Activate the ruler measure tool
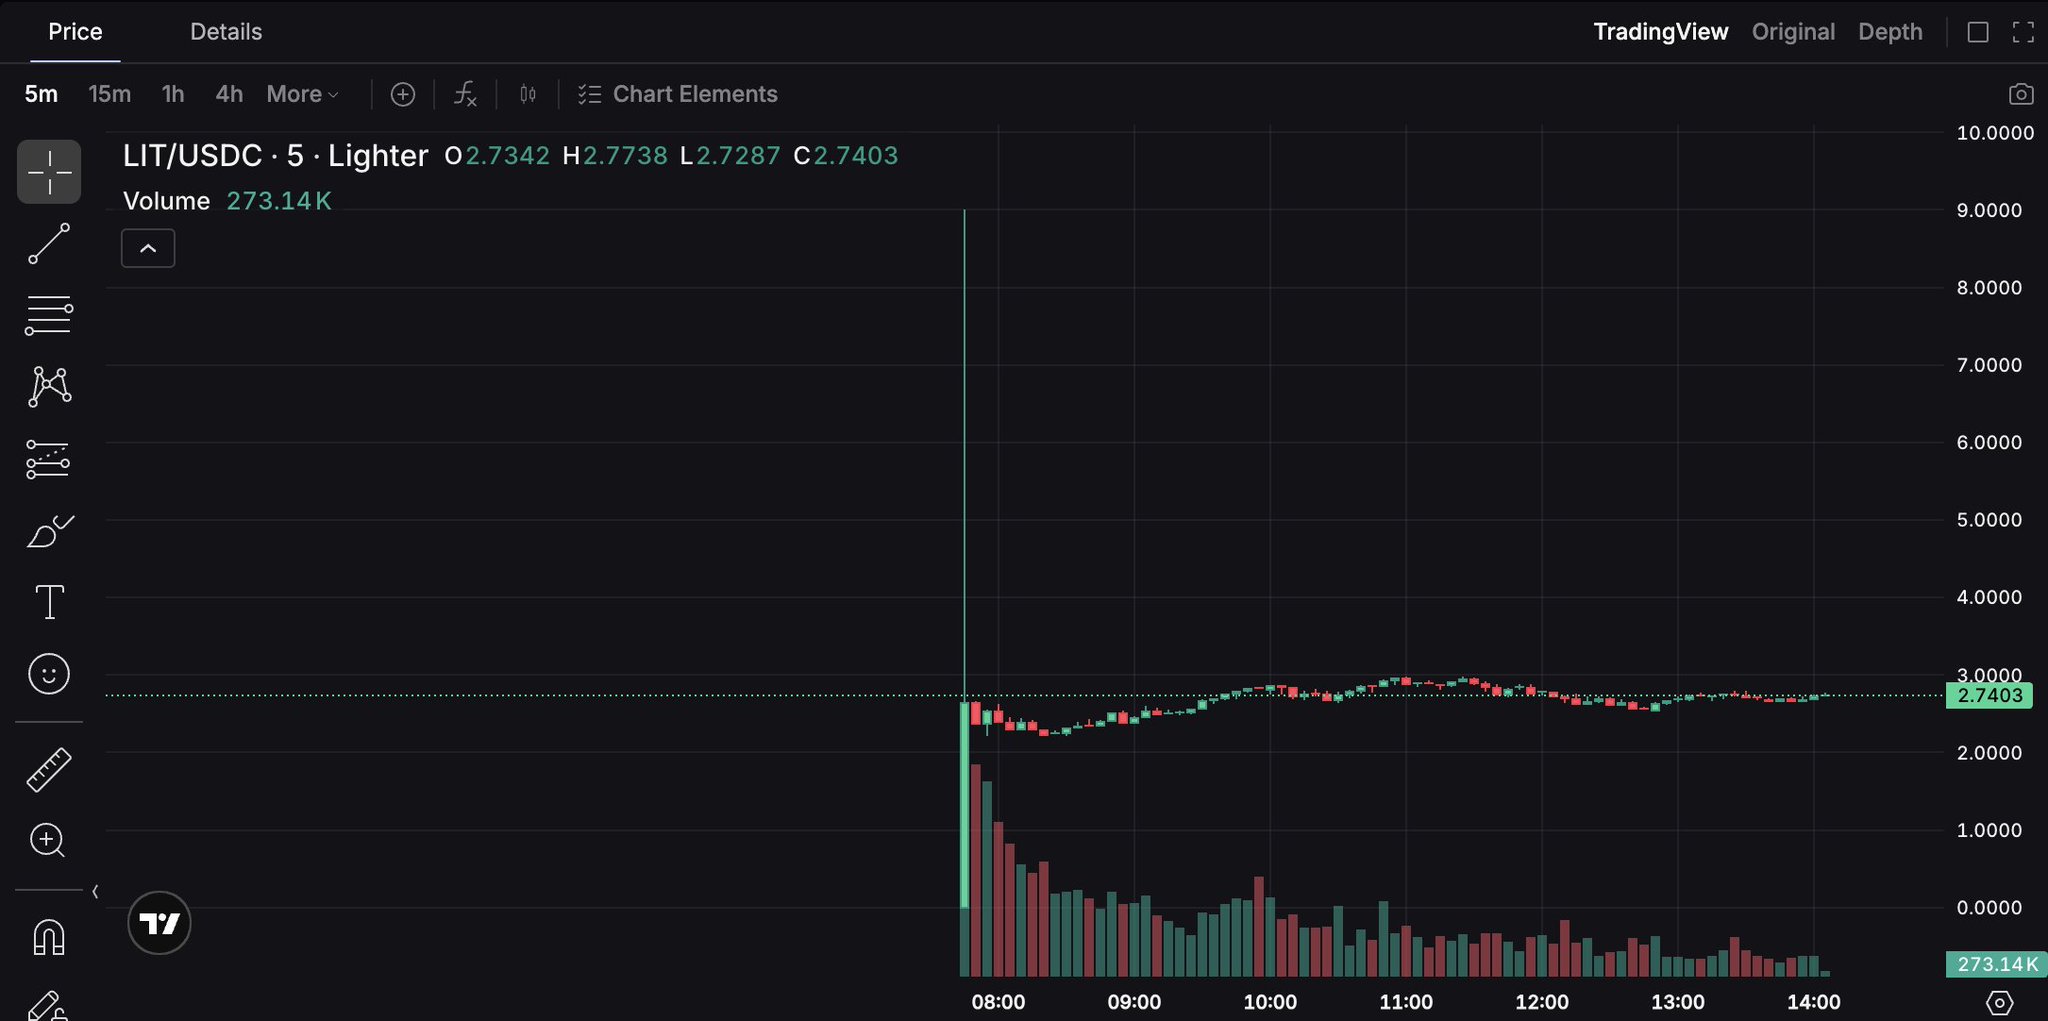The image size is (2048, 1021). pos(49,770)
